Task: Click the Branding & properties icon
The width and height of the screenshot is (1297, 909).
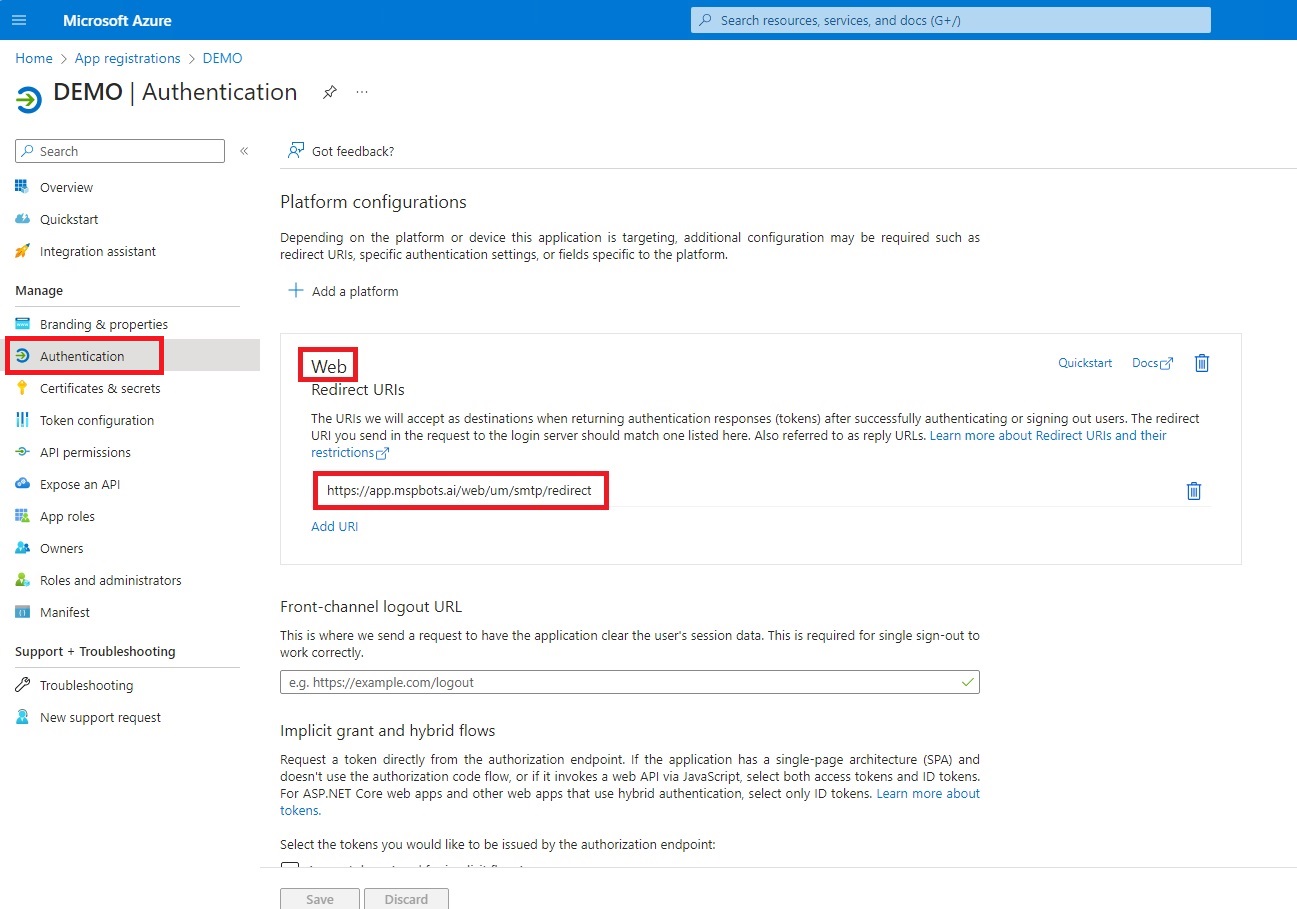Action: [x=22, y=324]
